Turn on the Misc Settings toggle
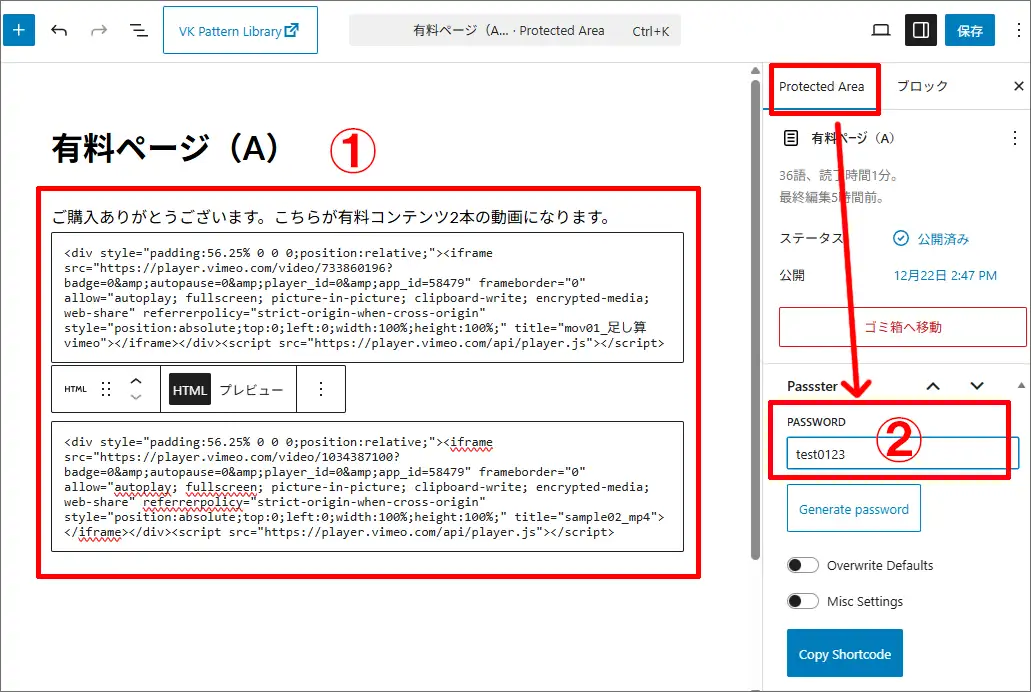The height and width of the screenshot is (692, 1031). (x=802, y=601)
